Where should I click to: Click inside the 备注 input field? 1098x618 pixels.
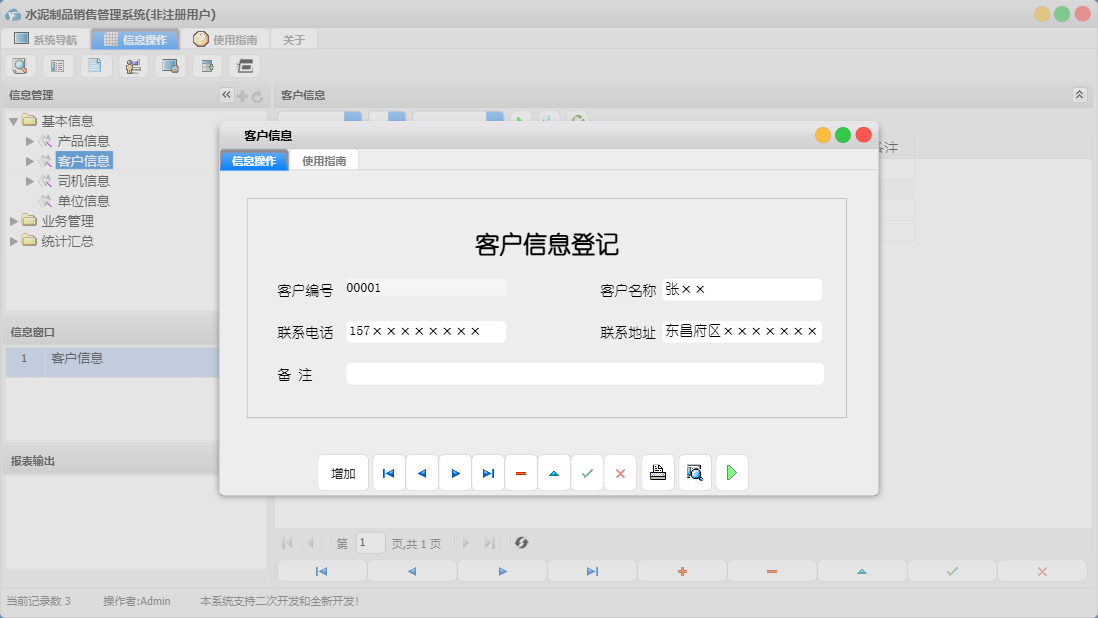pyautogui.click(x=585, y=374)
